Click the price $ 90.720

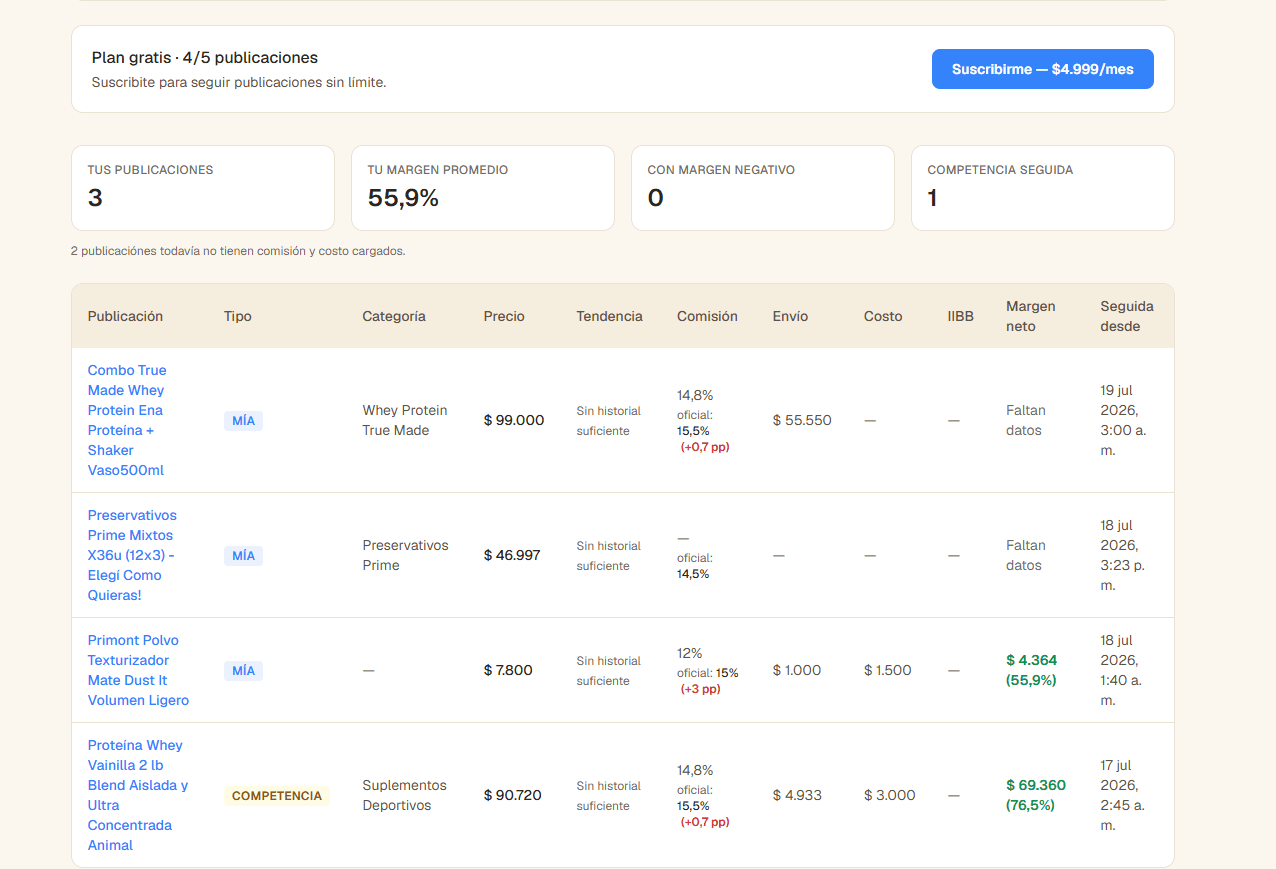(513, 795)
